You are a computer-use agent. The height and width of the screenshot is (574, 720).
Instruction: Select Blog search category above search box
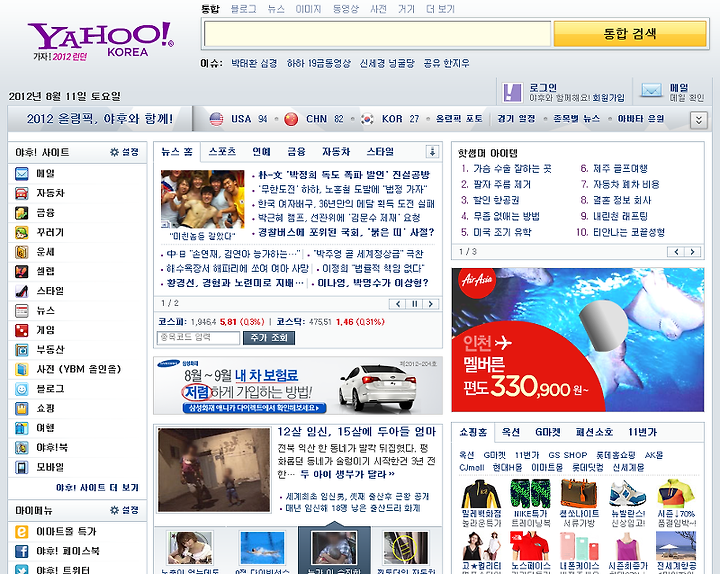coord(243,9)
